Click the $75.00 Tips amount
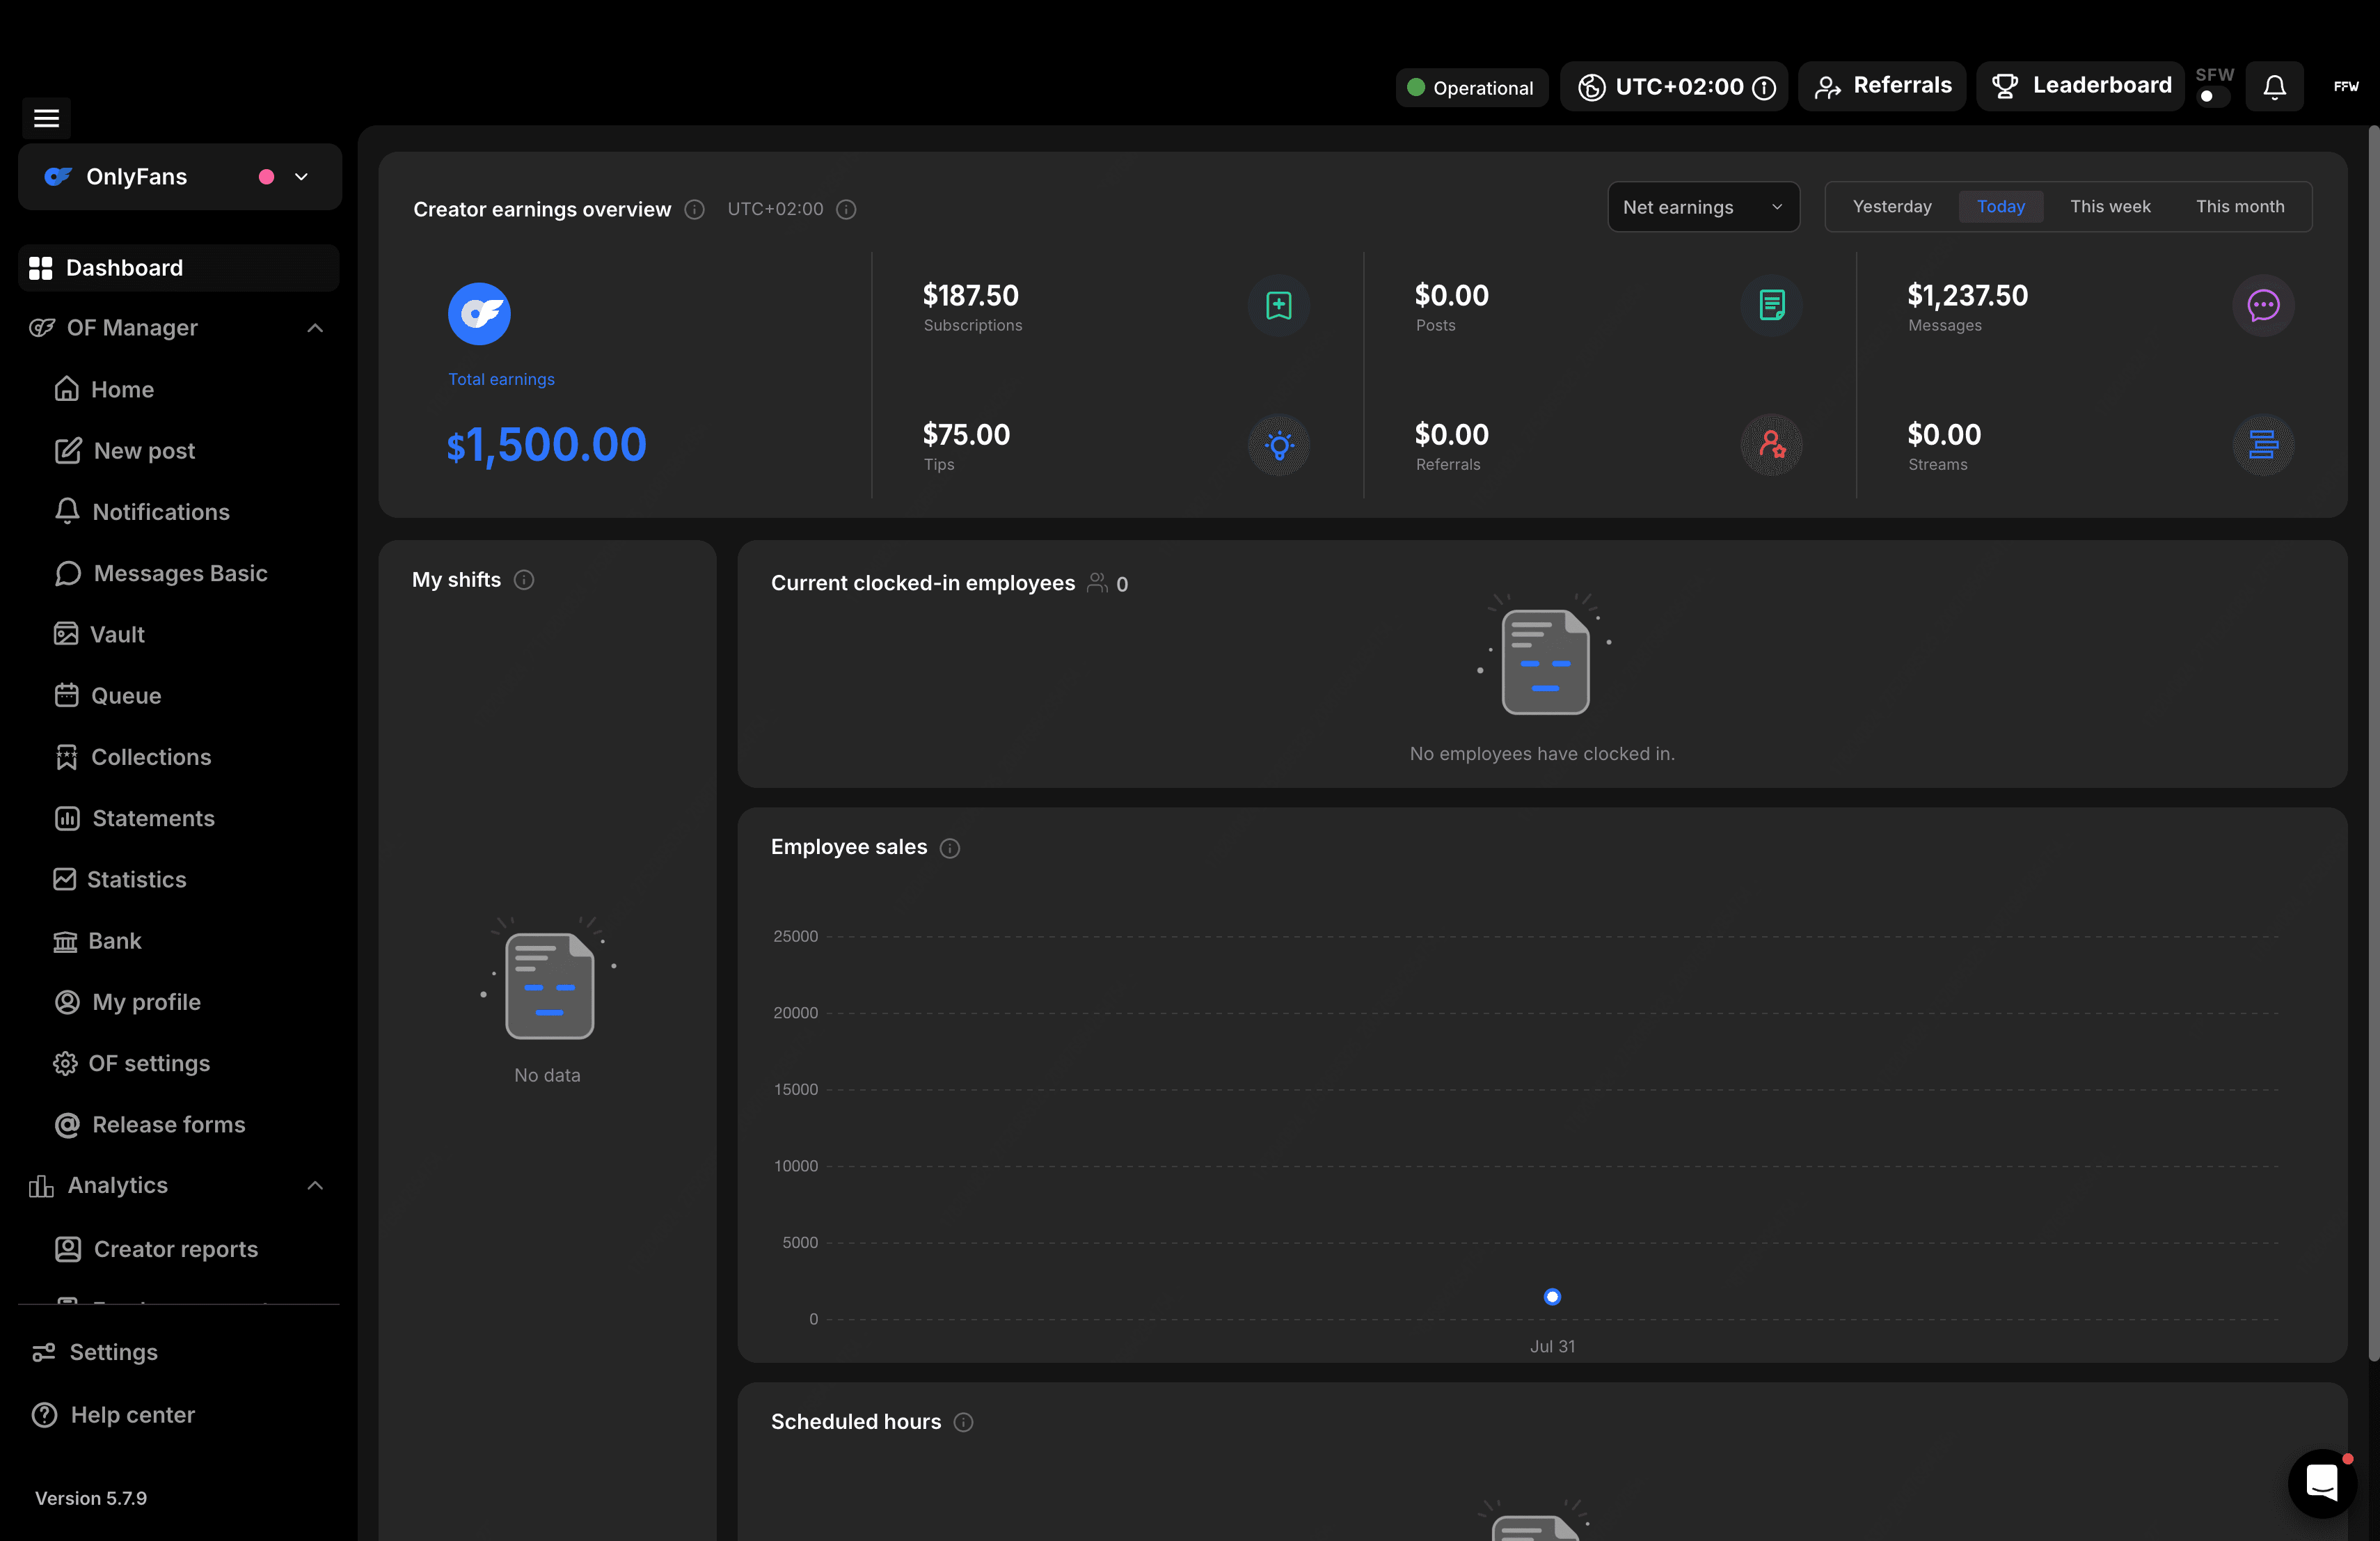2380x1541 pixels. pyautogui.click(x=966, y=434)
